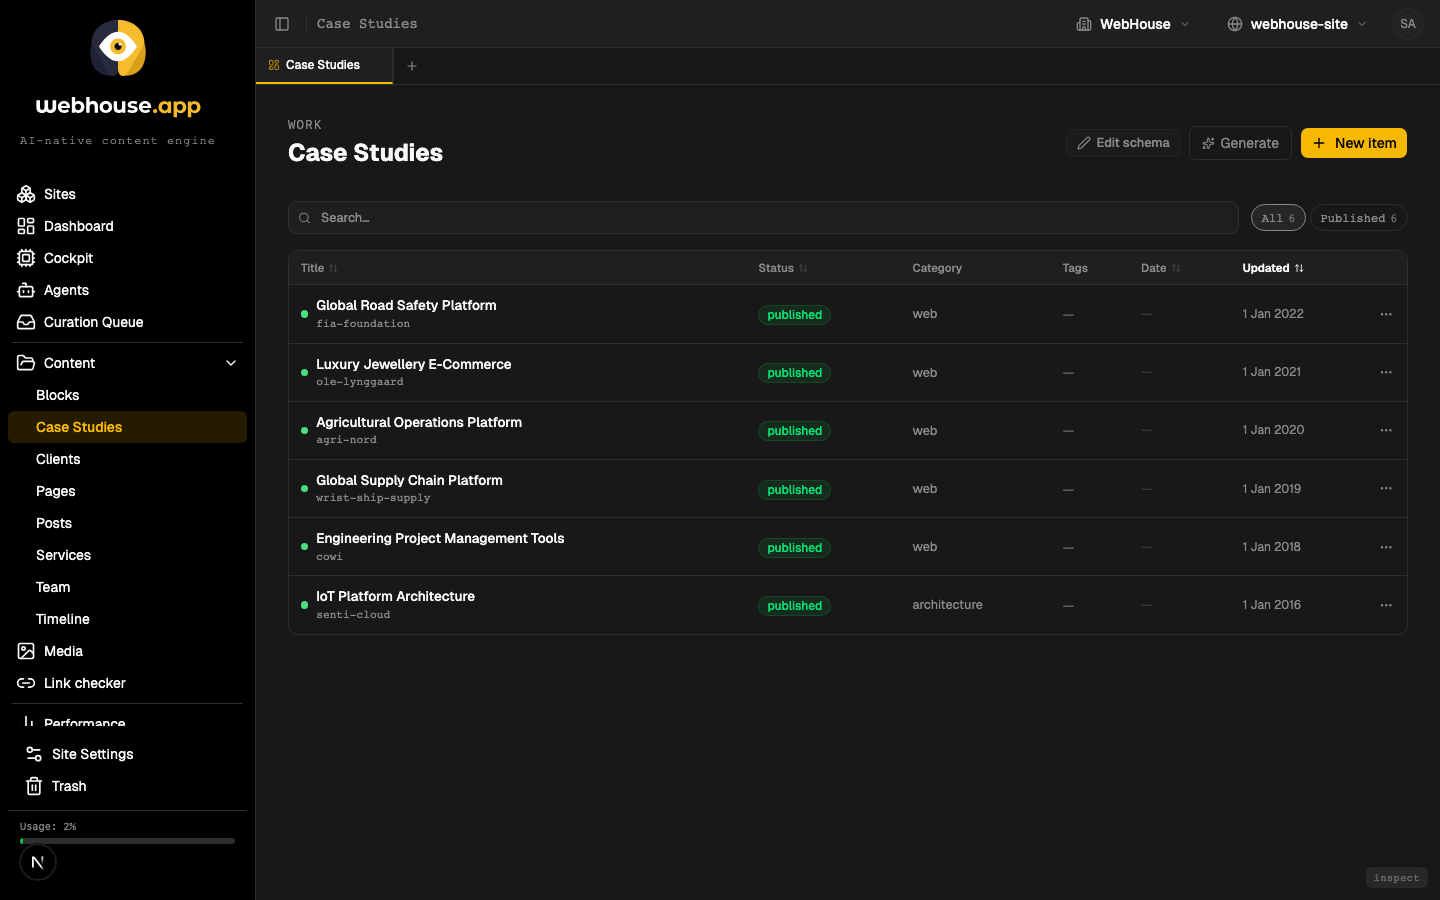Collapse the Content section chevron
The image size is (1440, 900).
[231, 363]
